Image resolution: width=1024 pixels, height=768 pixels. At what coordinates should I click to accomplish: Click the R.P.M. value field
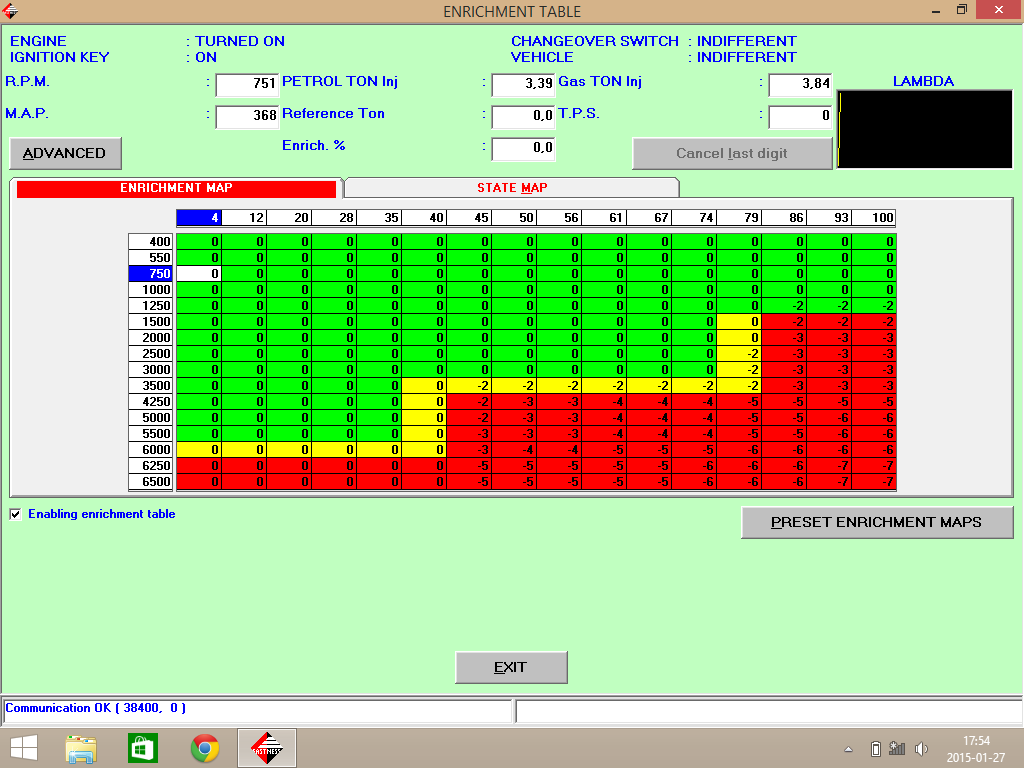[x=247, y=84]
